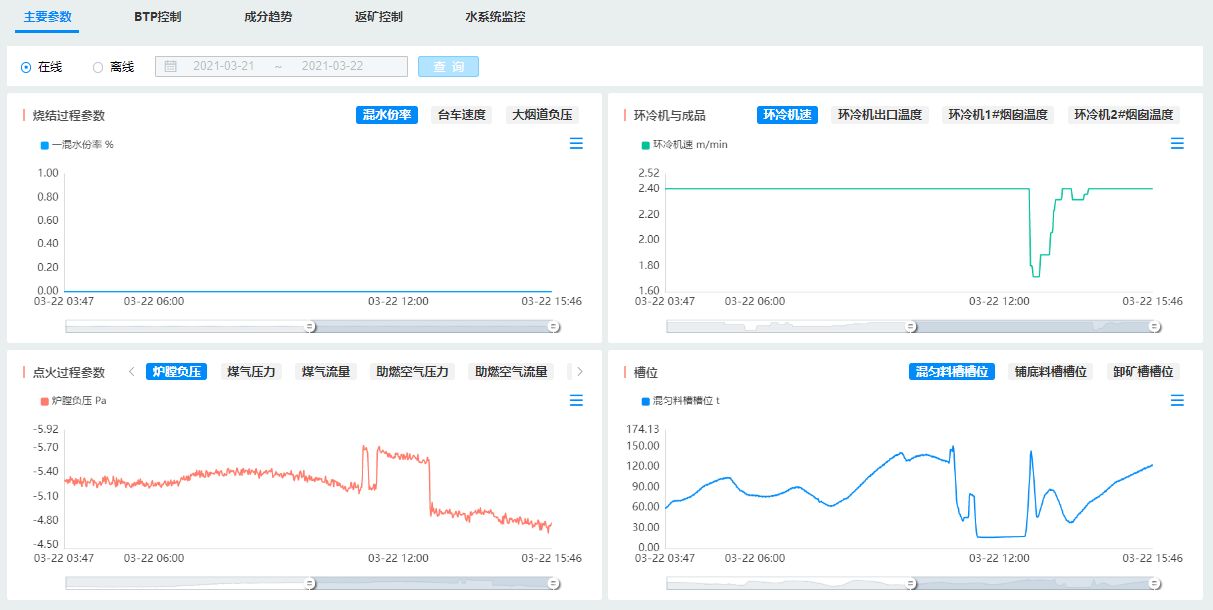This screenshot has width=1213, height=610.
Task: Toggle the 炉膛负压 Pa legend marker
Action: click(45, 401)
